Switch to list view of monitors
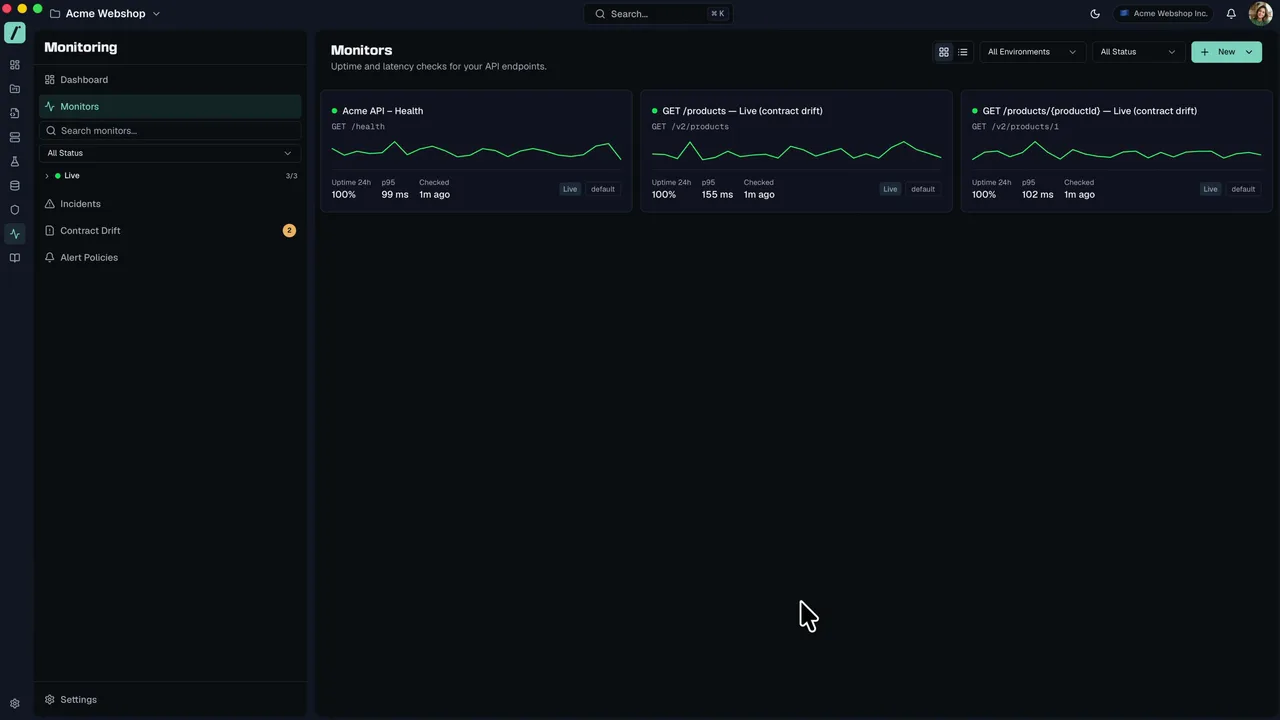The height and width of the screenshot is (720, 1280). click(963, 52)
